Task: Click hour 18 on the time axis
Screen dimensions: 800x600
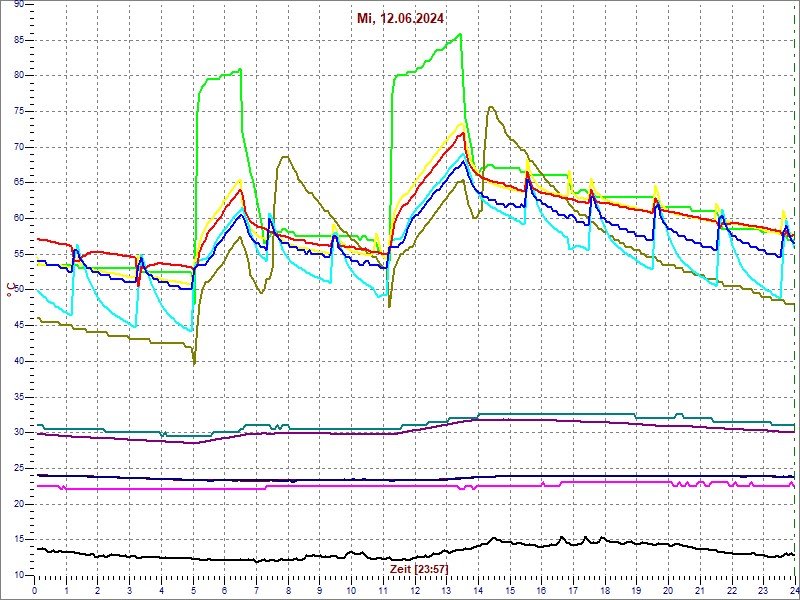Action: click(605, 589)
